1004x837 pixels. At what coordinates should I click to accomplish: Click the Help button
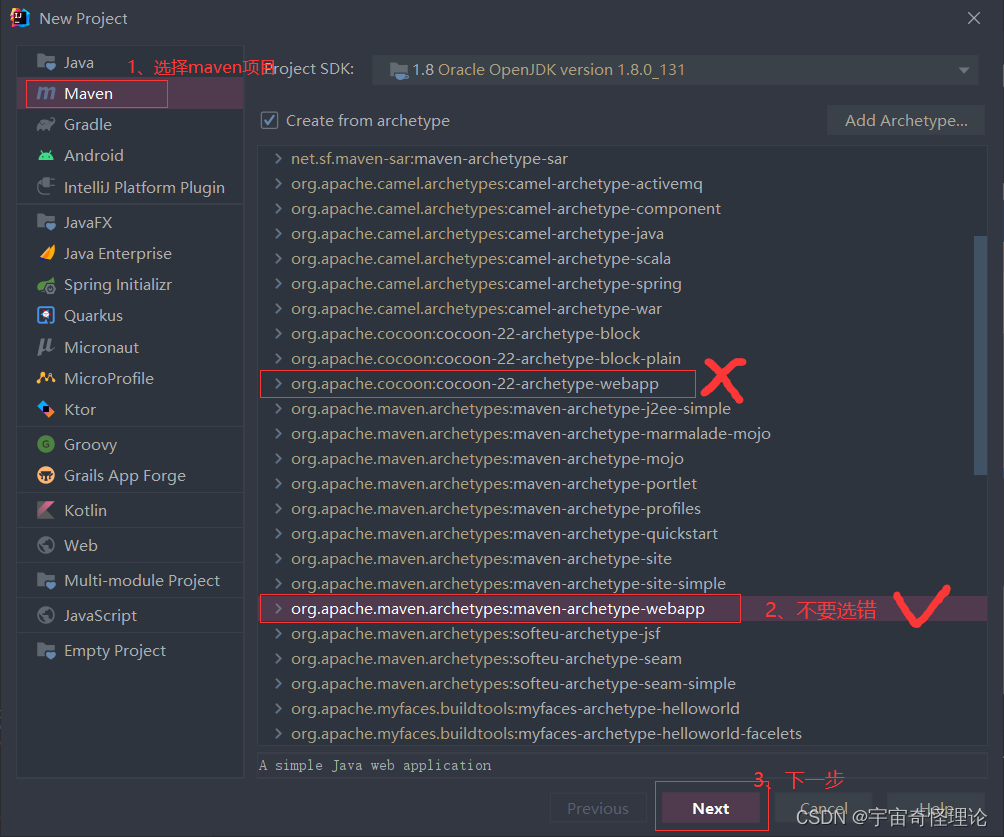pos(935,808)
